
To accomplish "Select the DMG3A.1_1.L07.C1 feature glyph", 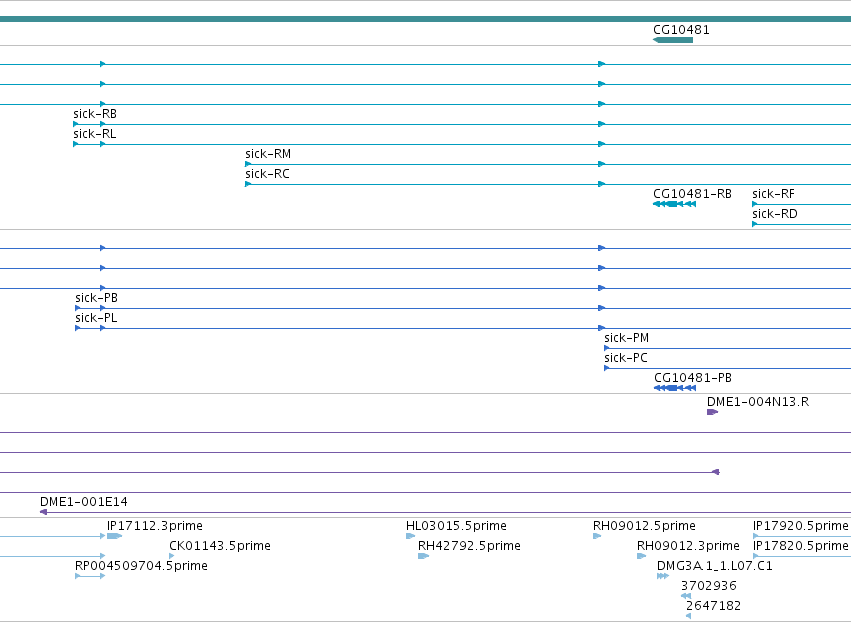I will coord(663,576).
